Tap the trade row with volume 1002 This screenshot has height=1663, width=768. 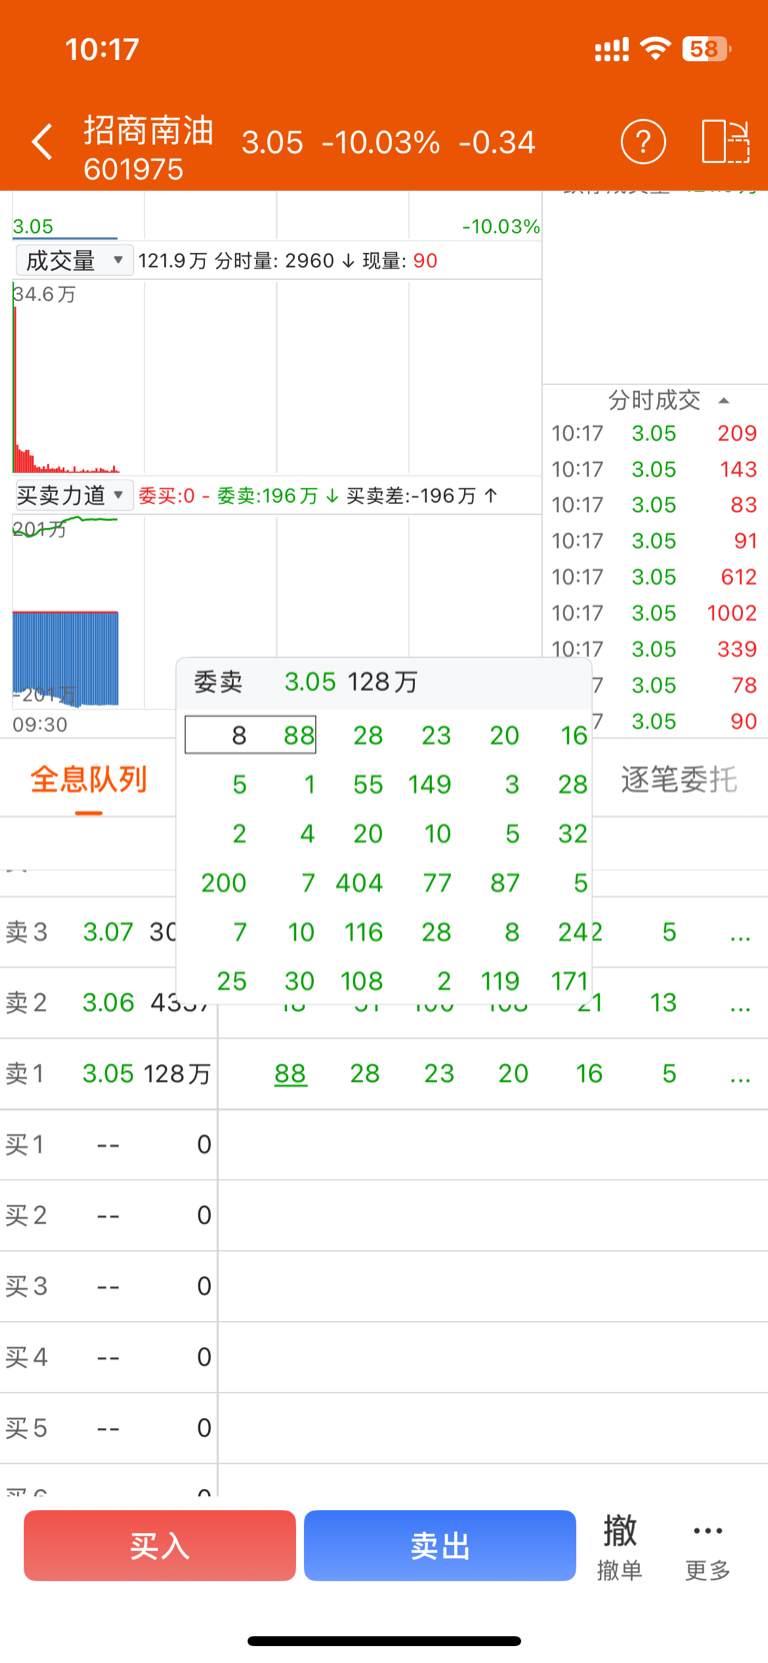tap(655, 613)
